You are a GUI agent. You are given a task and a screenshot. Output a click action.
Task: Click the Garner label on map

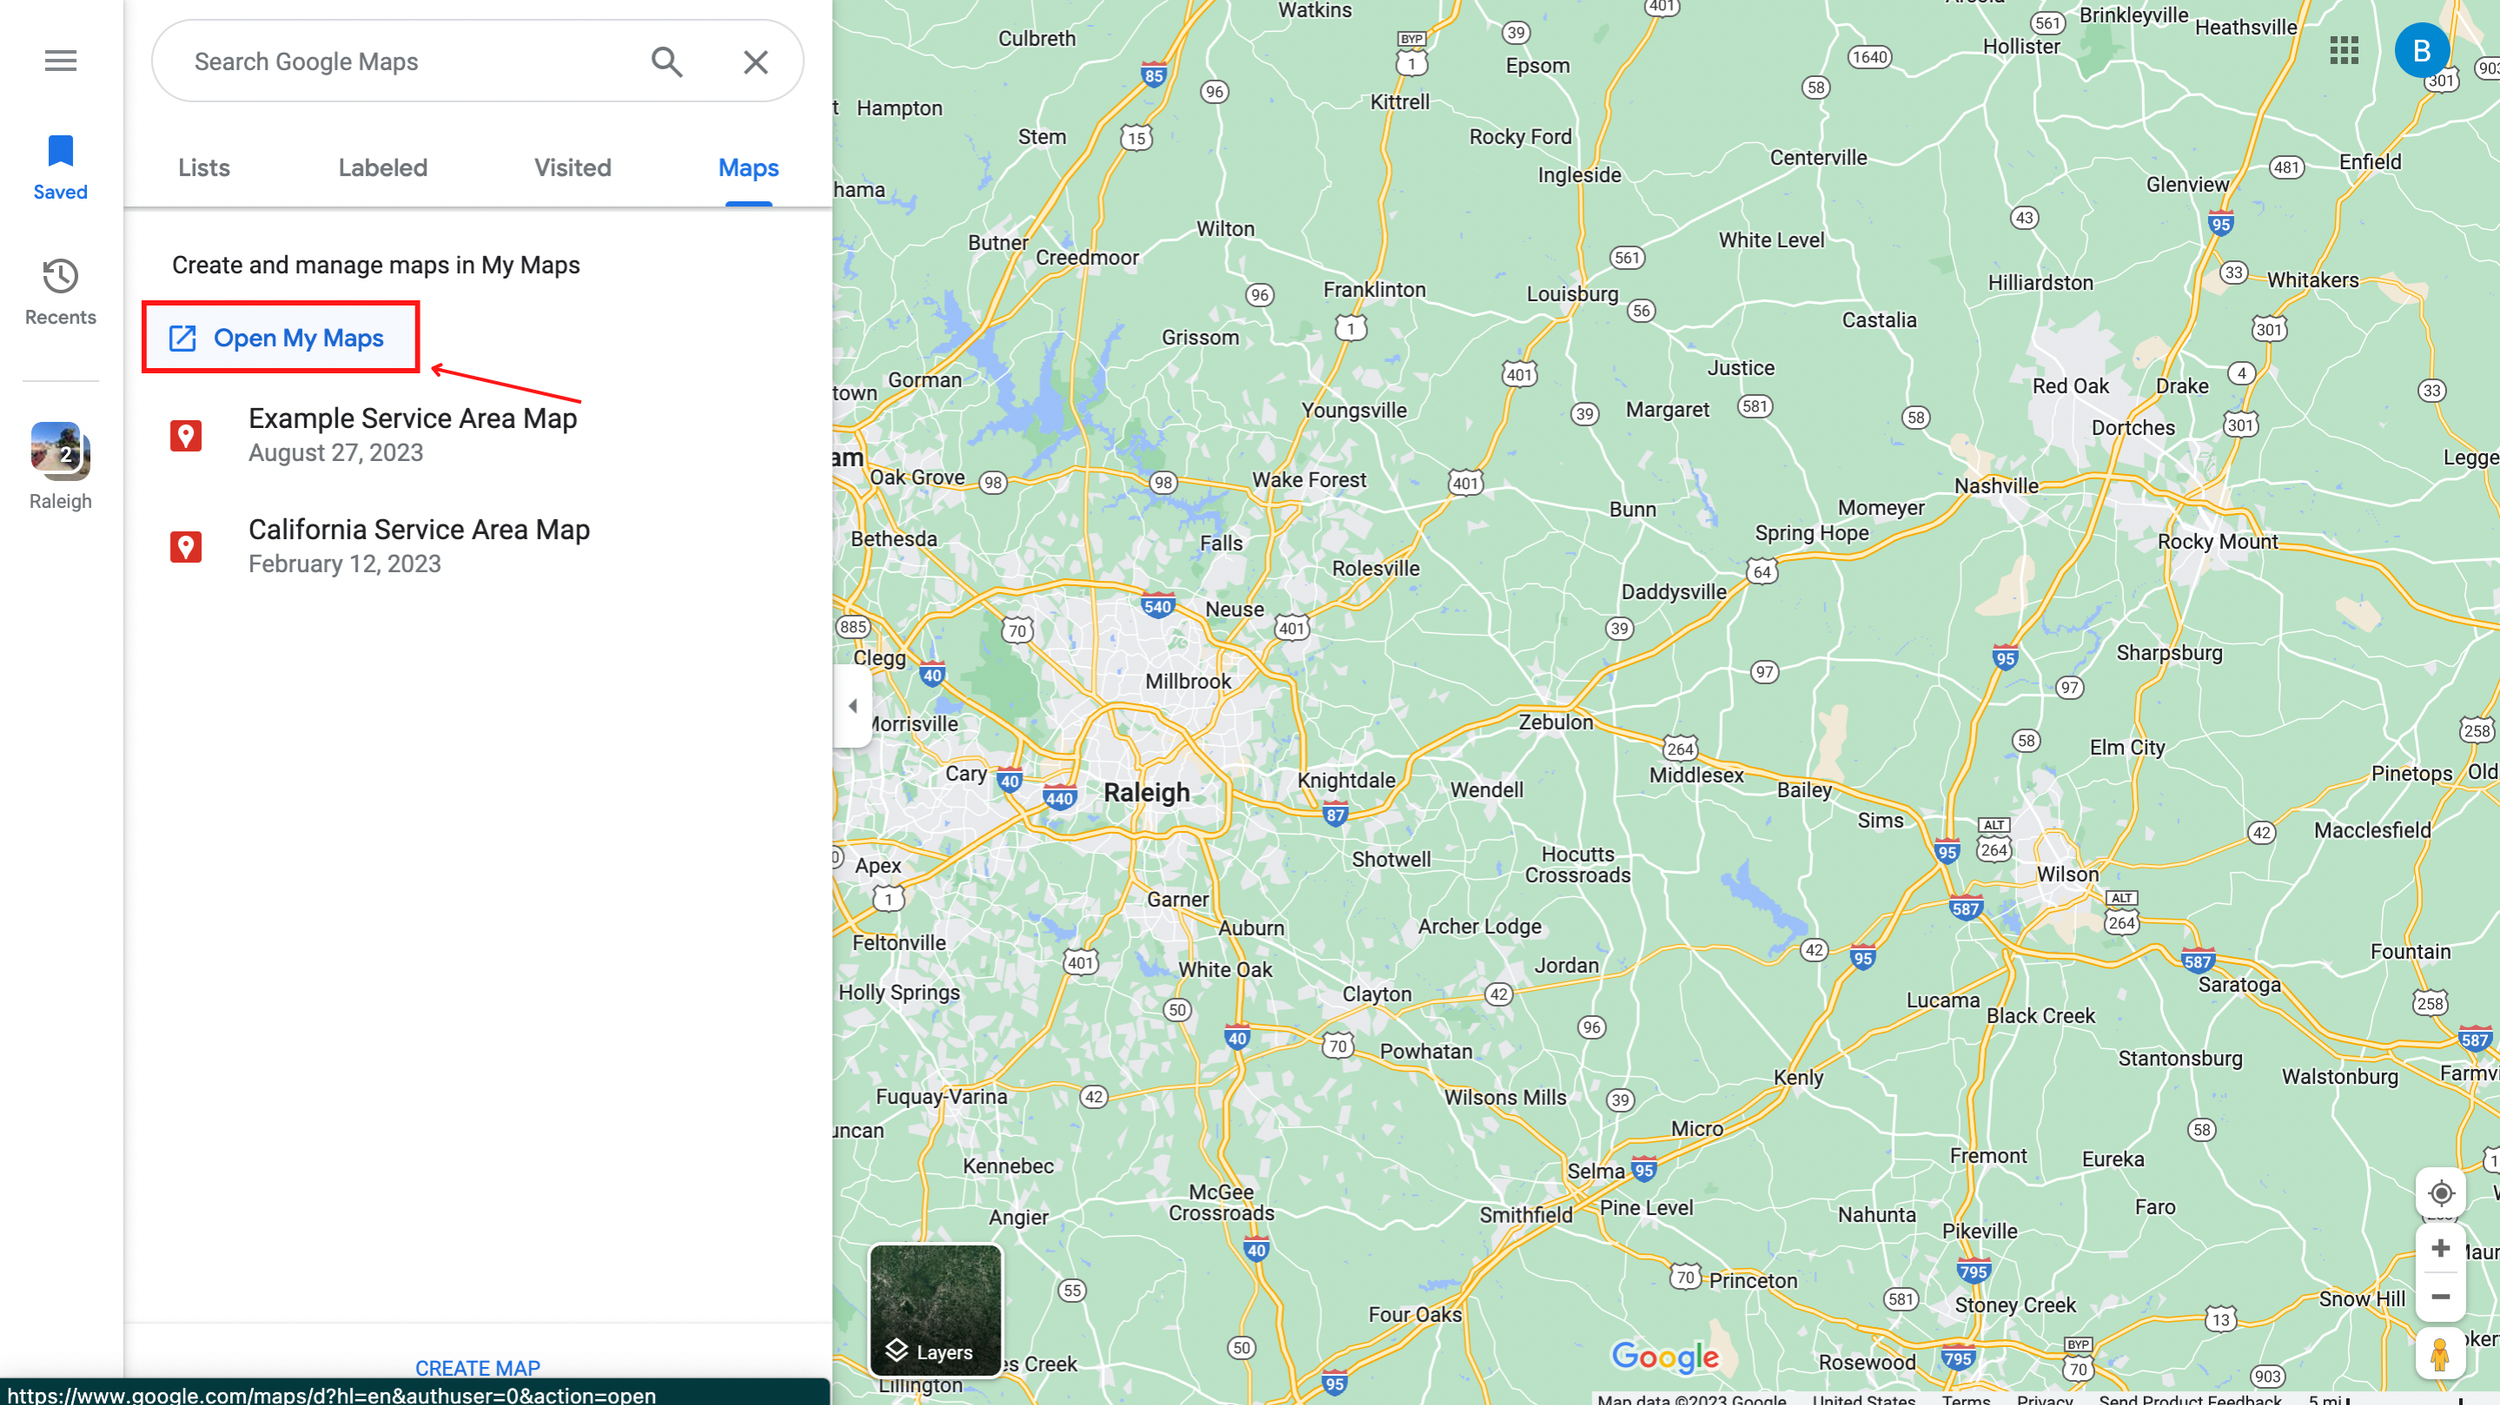[1178, 899]
